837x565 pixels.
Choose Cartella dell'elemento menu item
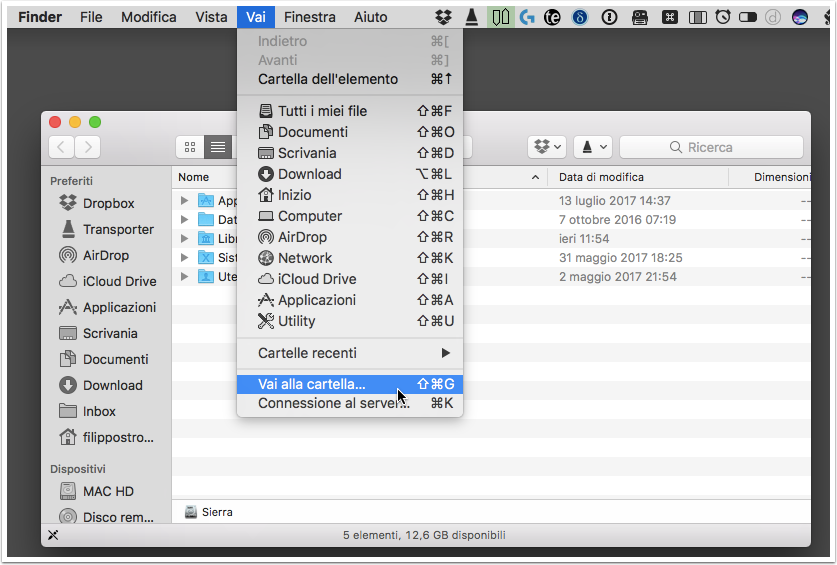[350, 79]
